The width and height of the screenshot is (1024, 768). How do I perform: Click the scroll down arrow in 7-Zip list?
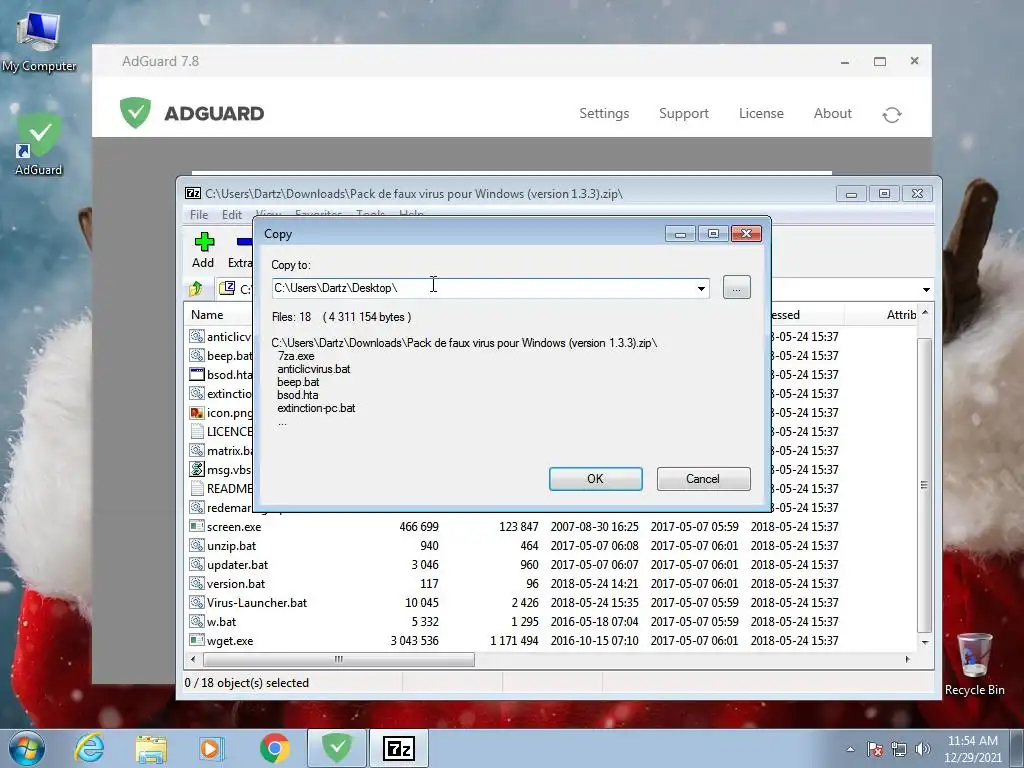[x=925, y=642]
